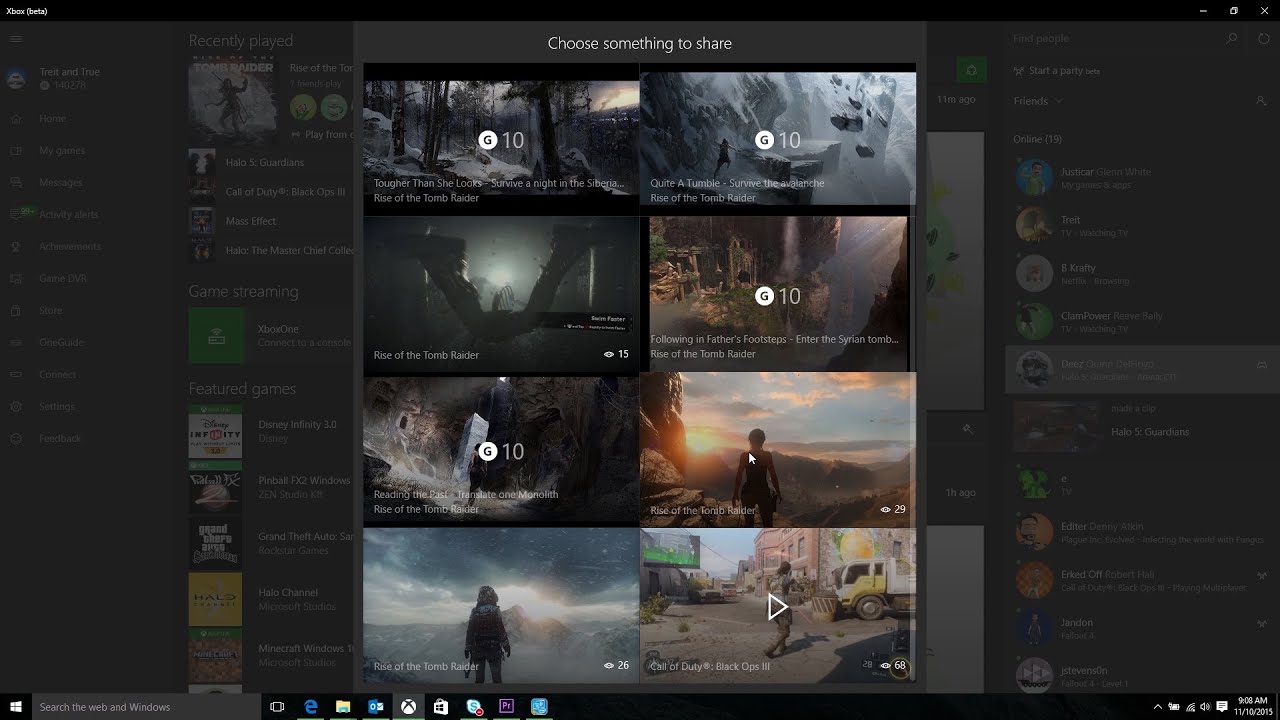The width and height of the screenshot is (1280, 720).
Task: Click the controller icon on Deez's row
Action: pyautogui.click(x=1261, y=365)
